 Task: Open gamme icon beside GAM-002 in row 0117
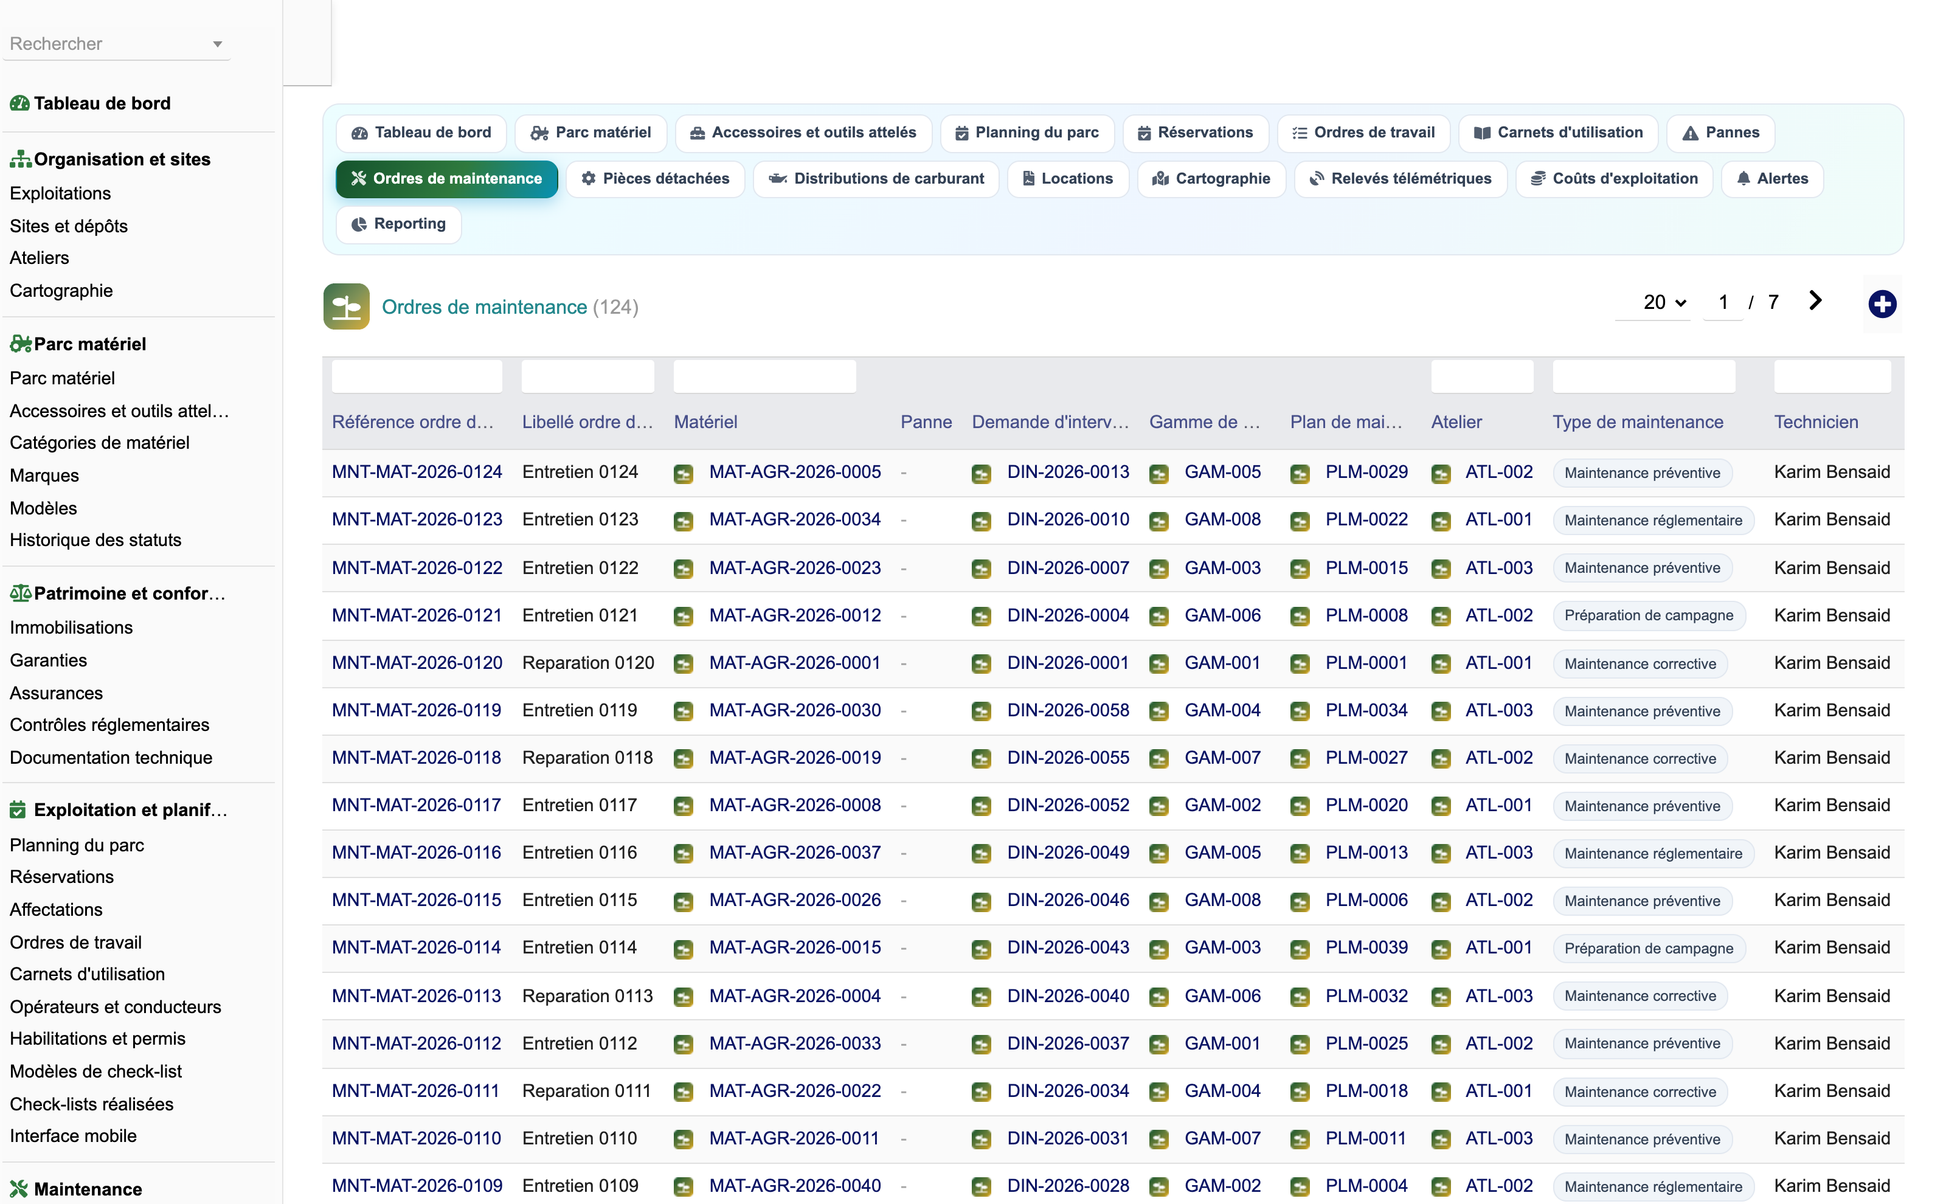click(1159, 807)
